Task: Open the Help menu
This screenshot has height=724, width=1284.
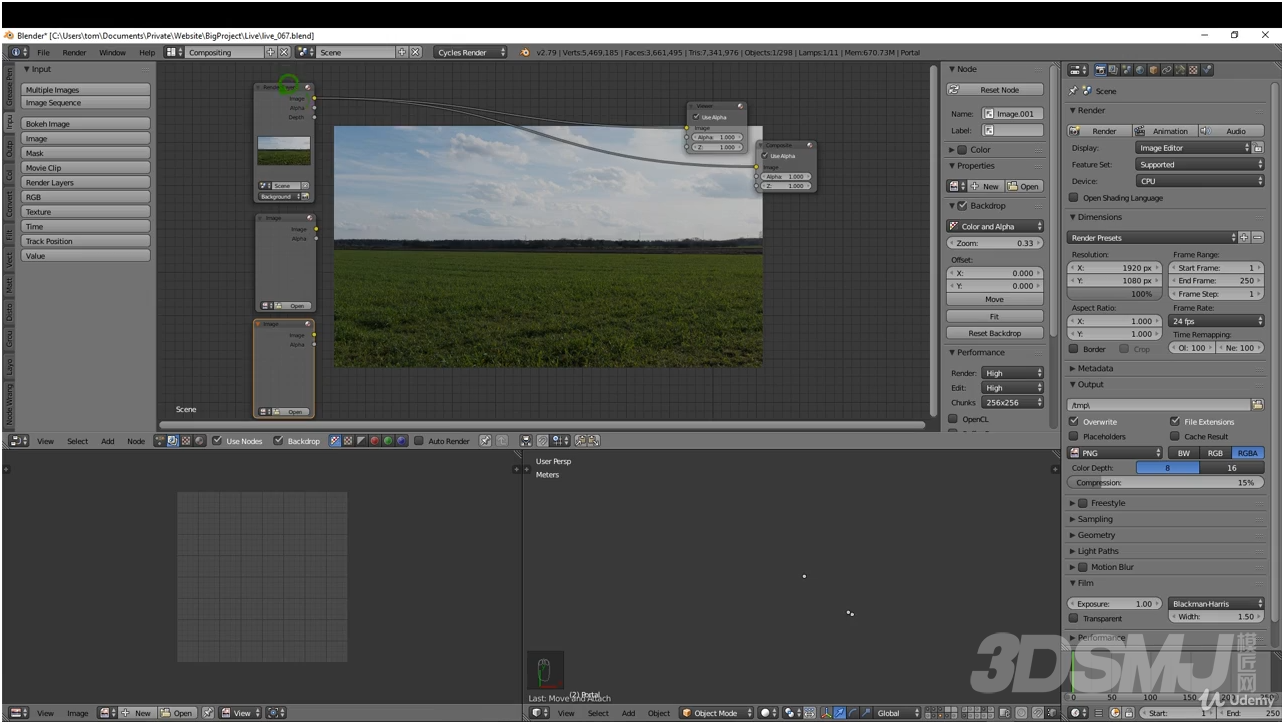Action: tap(147, 52)
